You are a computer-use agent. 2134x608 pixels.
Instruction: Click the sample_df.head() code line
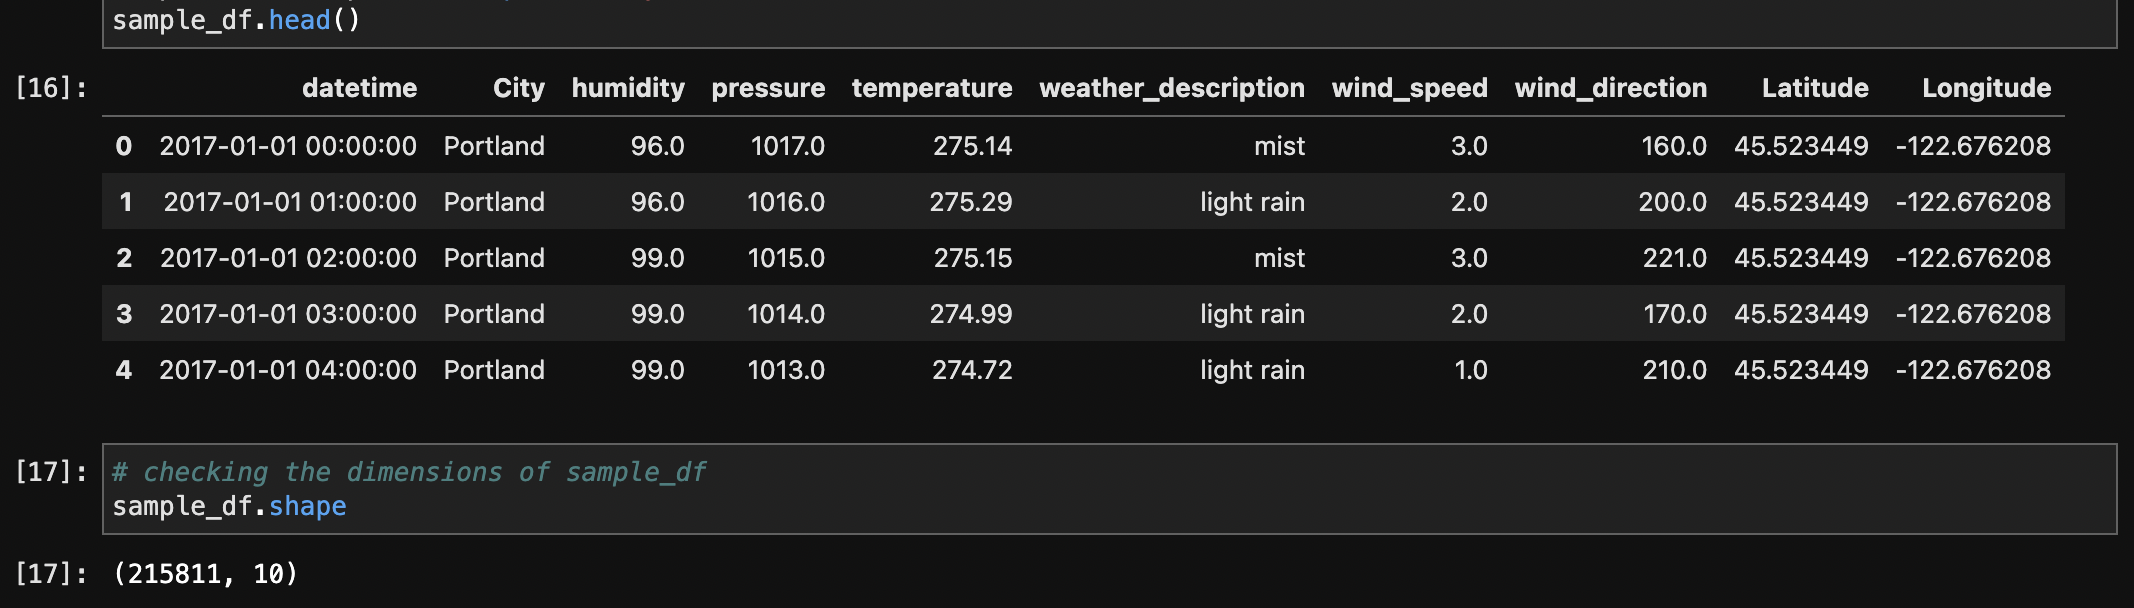(236, 20)
